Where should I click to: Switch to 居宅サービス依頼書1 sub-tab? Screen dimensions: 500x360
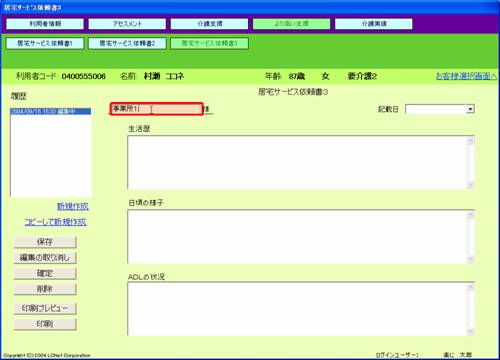[45, 43]
